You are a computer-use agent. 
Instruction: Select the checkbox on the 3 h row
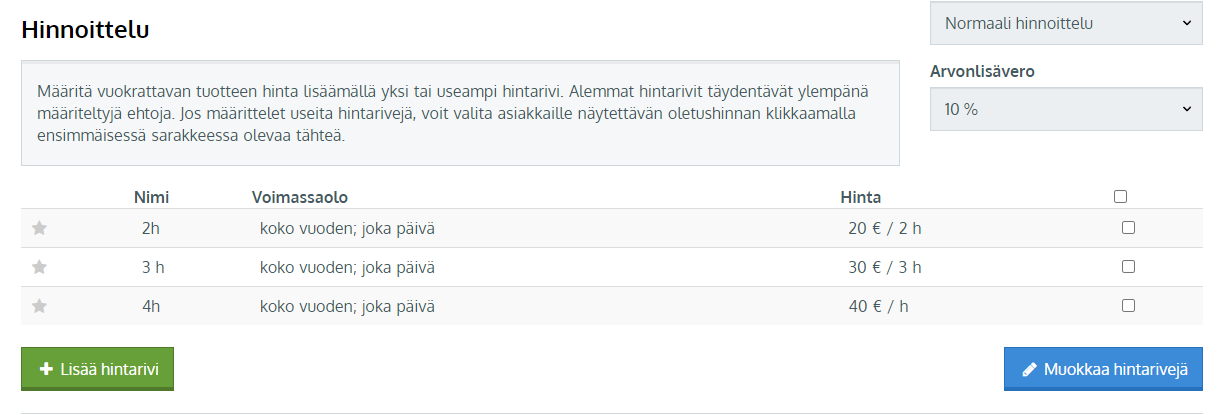(x=1128, y=267)
